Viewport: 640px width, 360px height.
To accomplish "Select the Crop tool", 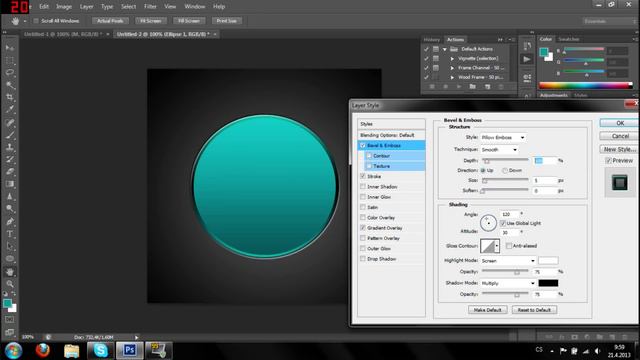I will click(x=9, y=97).
